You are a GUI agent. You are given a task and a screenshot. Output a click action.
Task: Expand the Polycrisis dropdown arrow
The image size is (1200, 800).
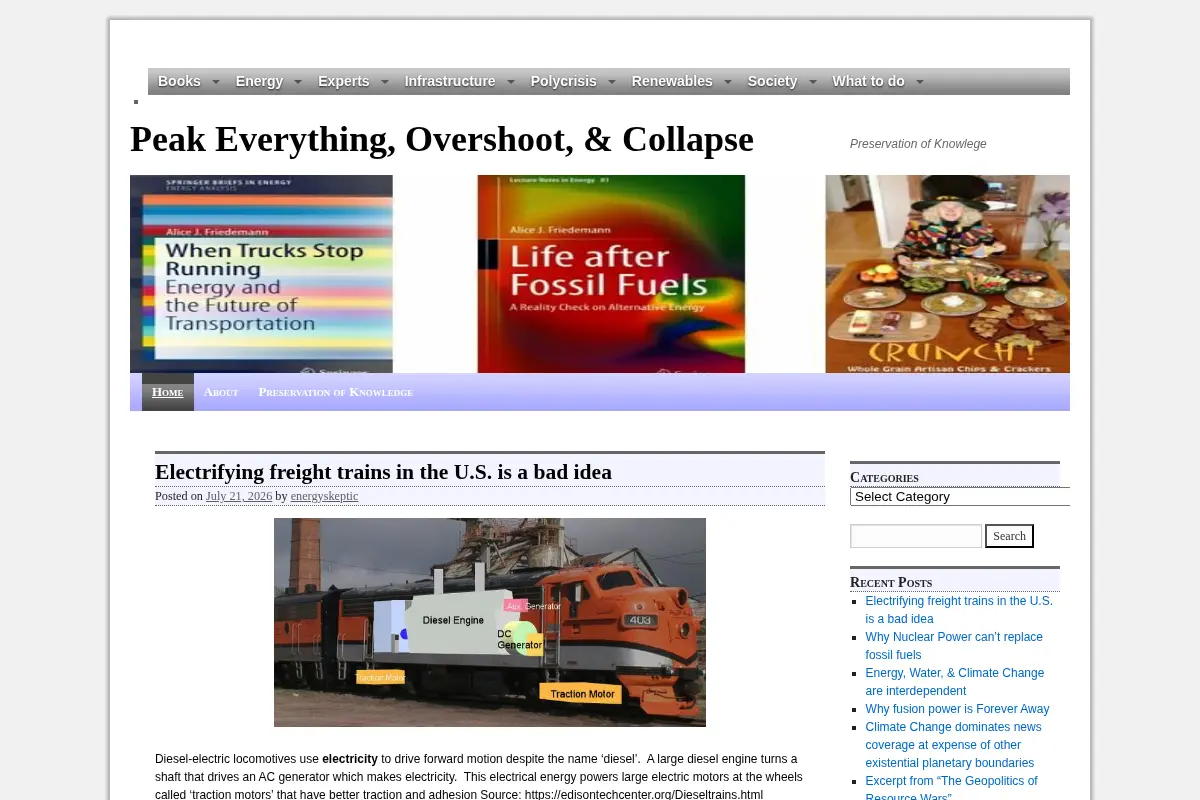[x=611, y=82]
